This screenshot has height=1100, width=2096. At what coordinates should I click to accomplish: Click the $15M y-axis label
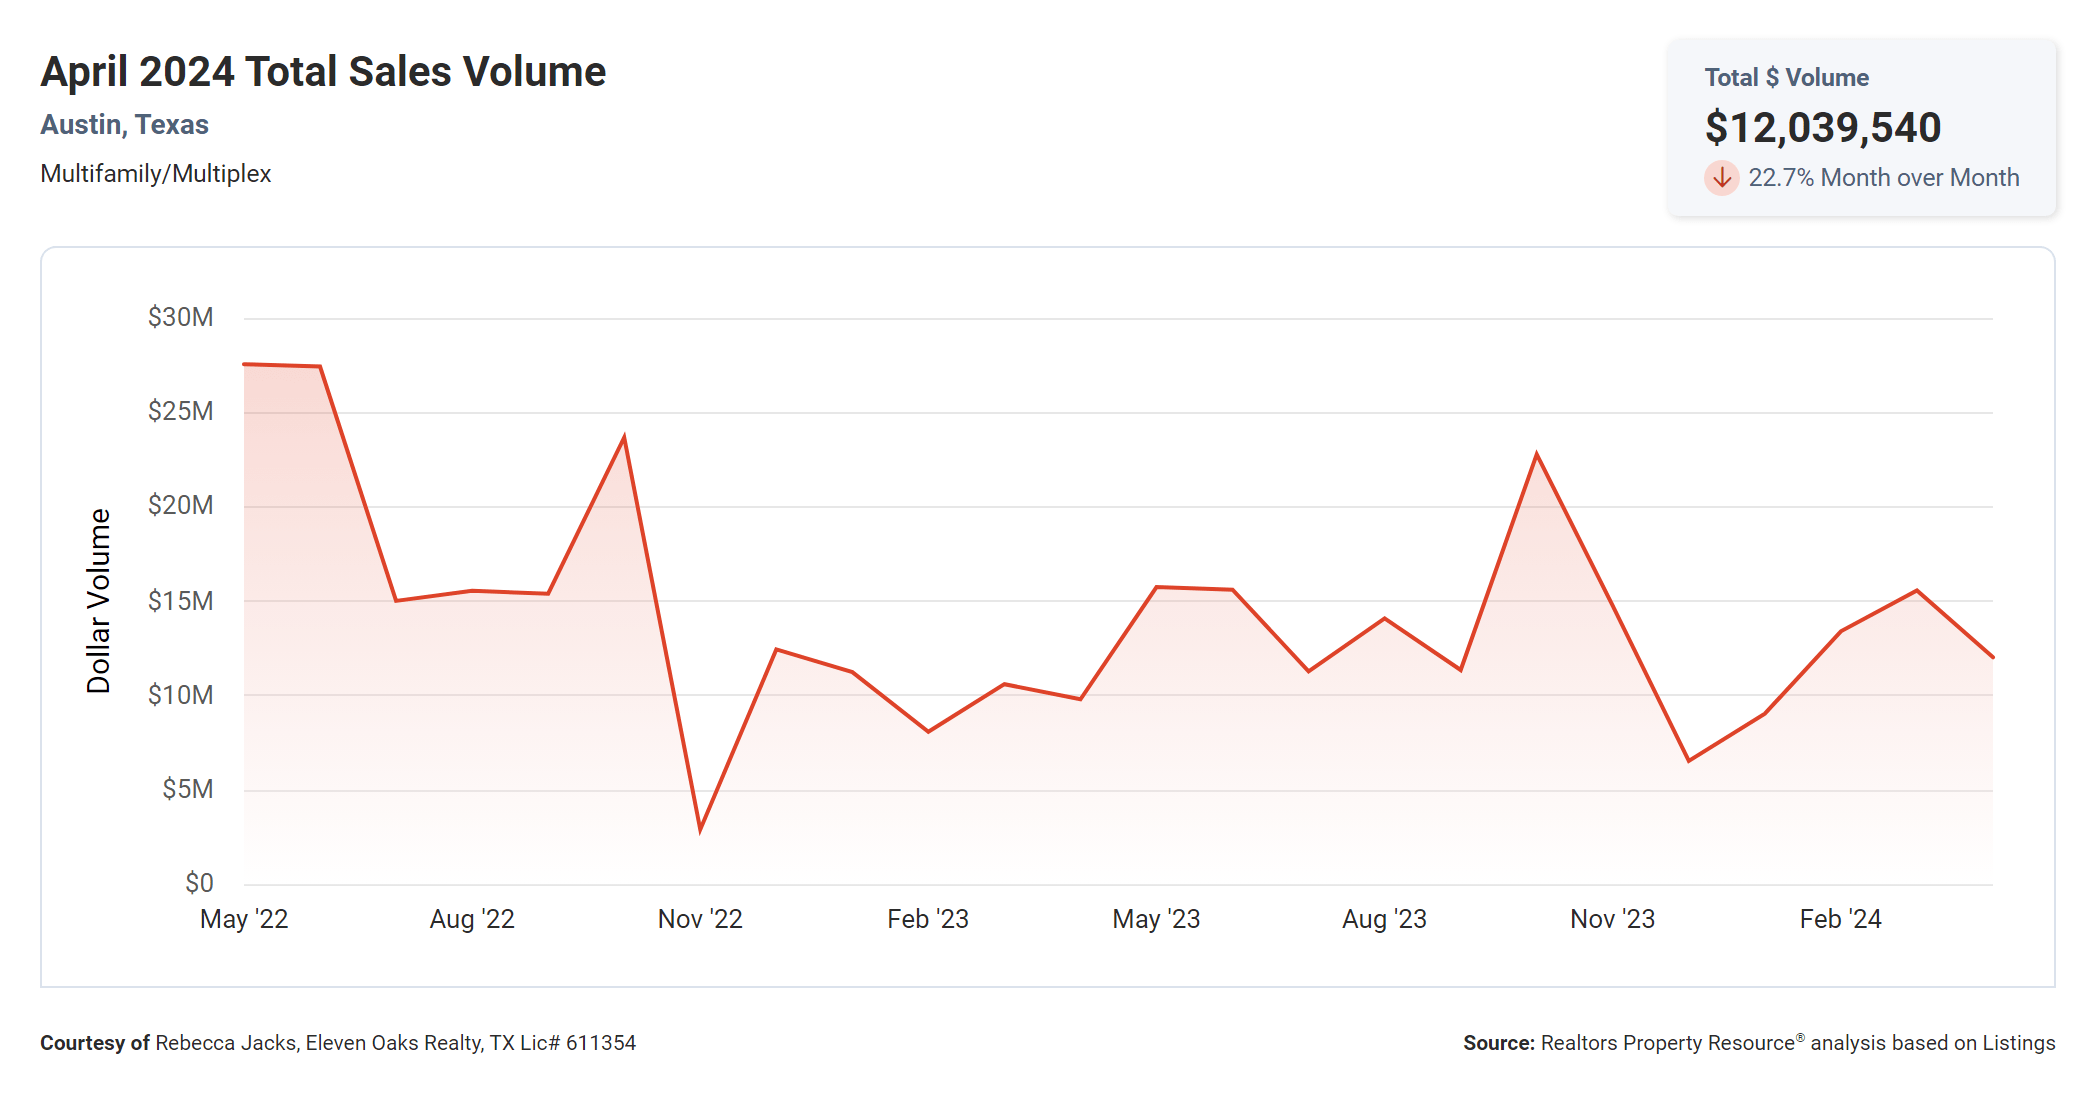180,601
